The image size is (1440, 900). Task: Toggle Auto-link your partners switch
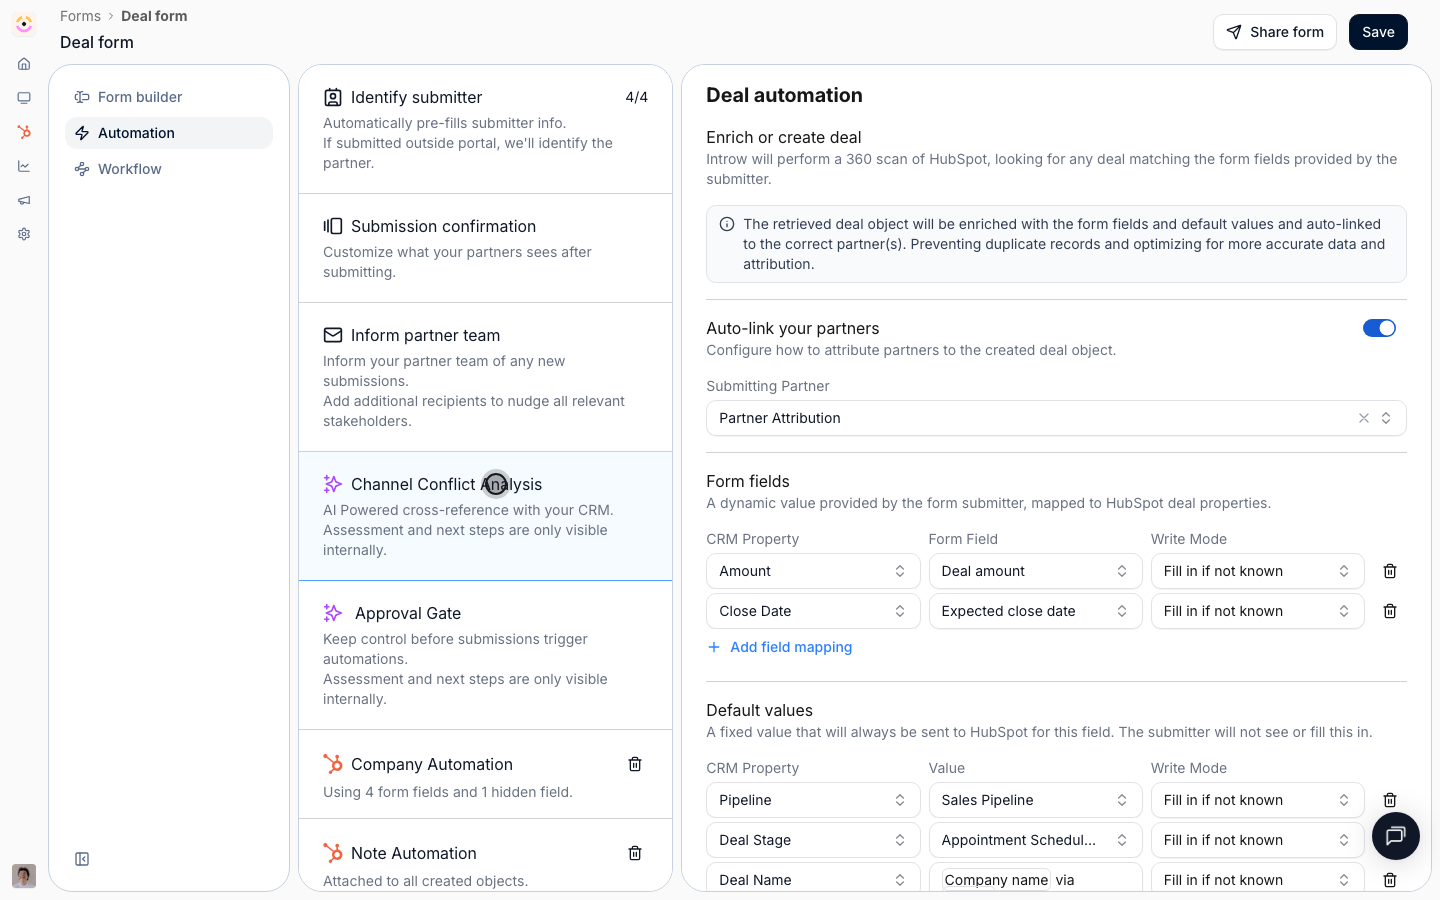[x=1379, y=328]
